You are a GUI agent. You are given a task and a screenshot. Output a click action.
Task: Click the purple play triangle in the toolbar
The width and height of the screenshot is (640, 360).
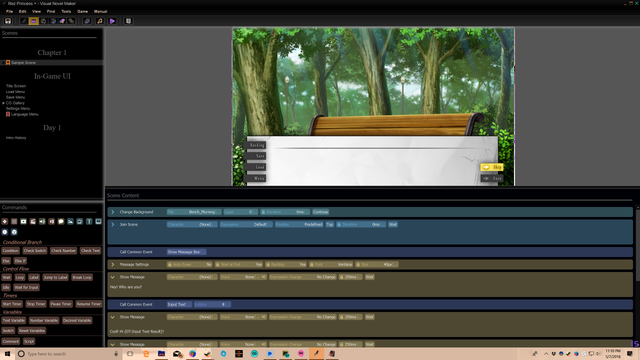pos(112,21)
